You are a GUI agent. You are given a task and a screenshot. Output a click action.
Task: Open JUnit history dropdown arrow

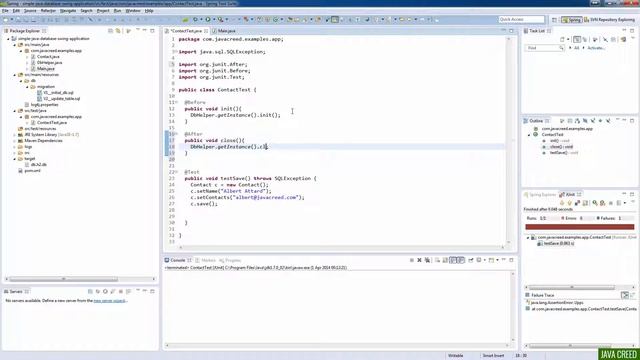[x=625, y=203]
